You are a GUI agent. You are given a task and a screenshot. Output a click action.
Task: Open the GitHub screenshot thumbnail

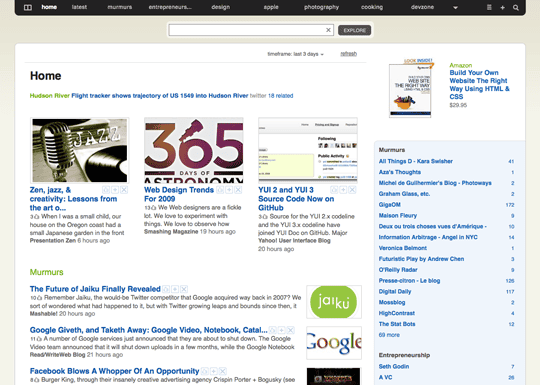tap(308, 150)
